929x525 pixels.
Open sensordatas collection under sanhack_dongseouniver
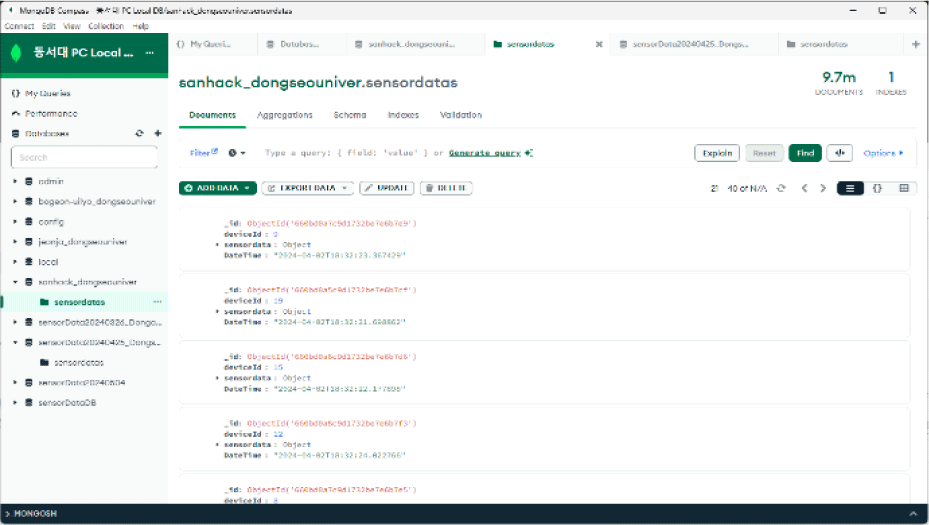[79, 302]
